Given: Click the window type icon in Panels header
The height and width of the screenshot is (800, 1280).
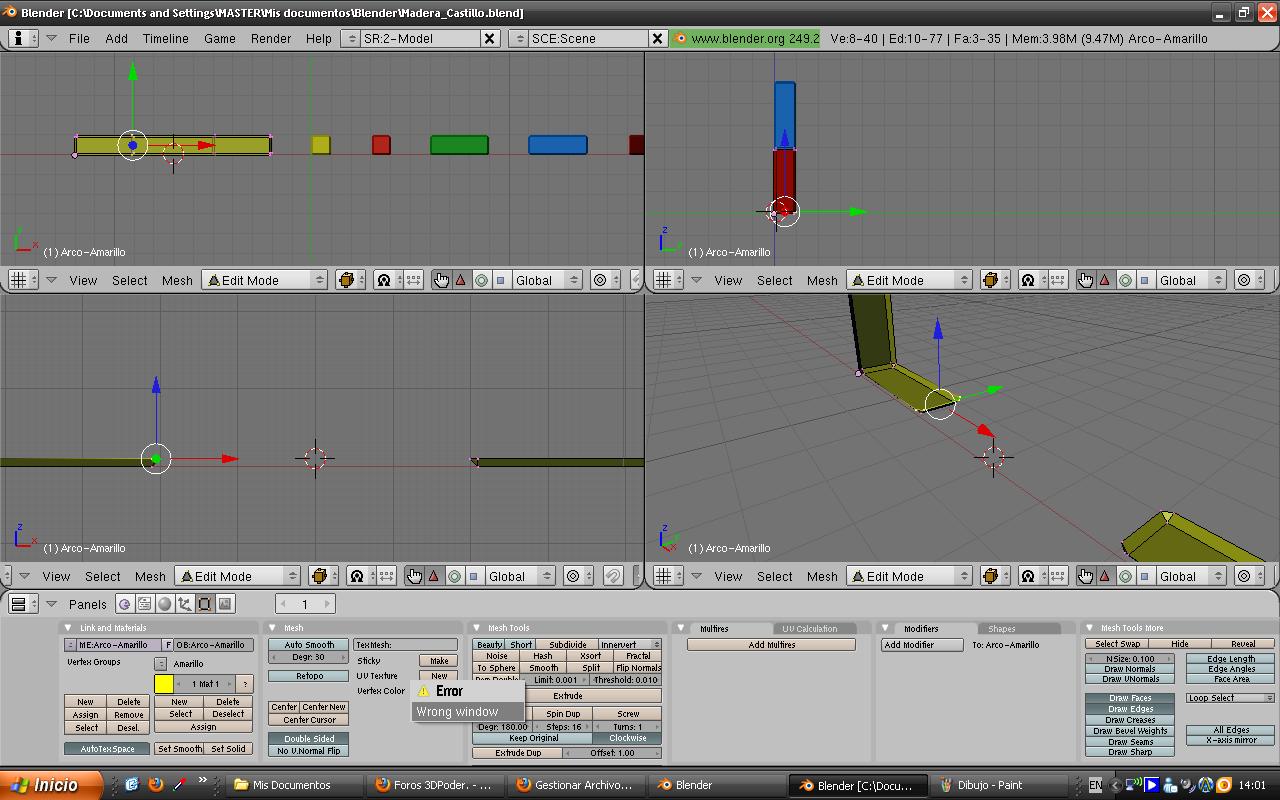Looking at the screenshot, I should coord(21,604).
